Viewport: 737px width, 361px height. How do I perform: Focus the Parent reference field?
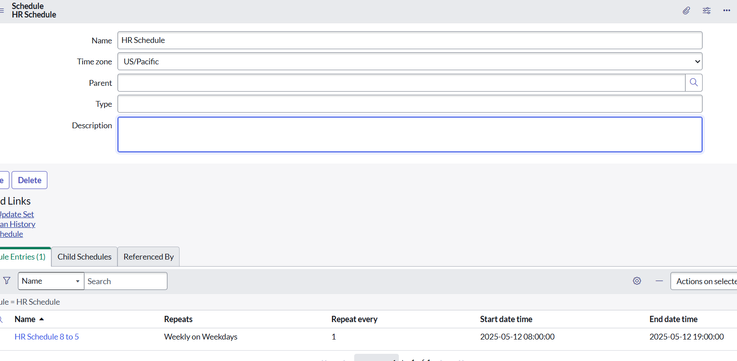(x=401, y=83)
